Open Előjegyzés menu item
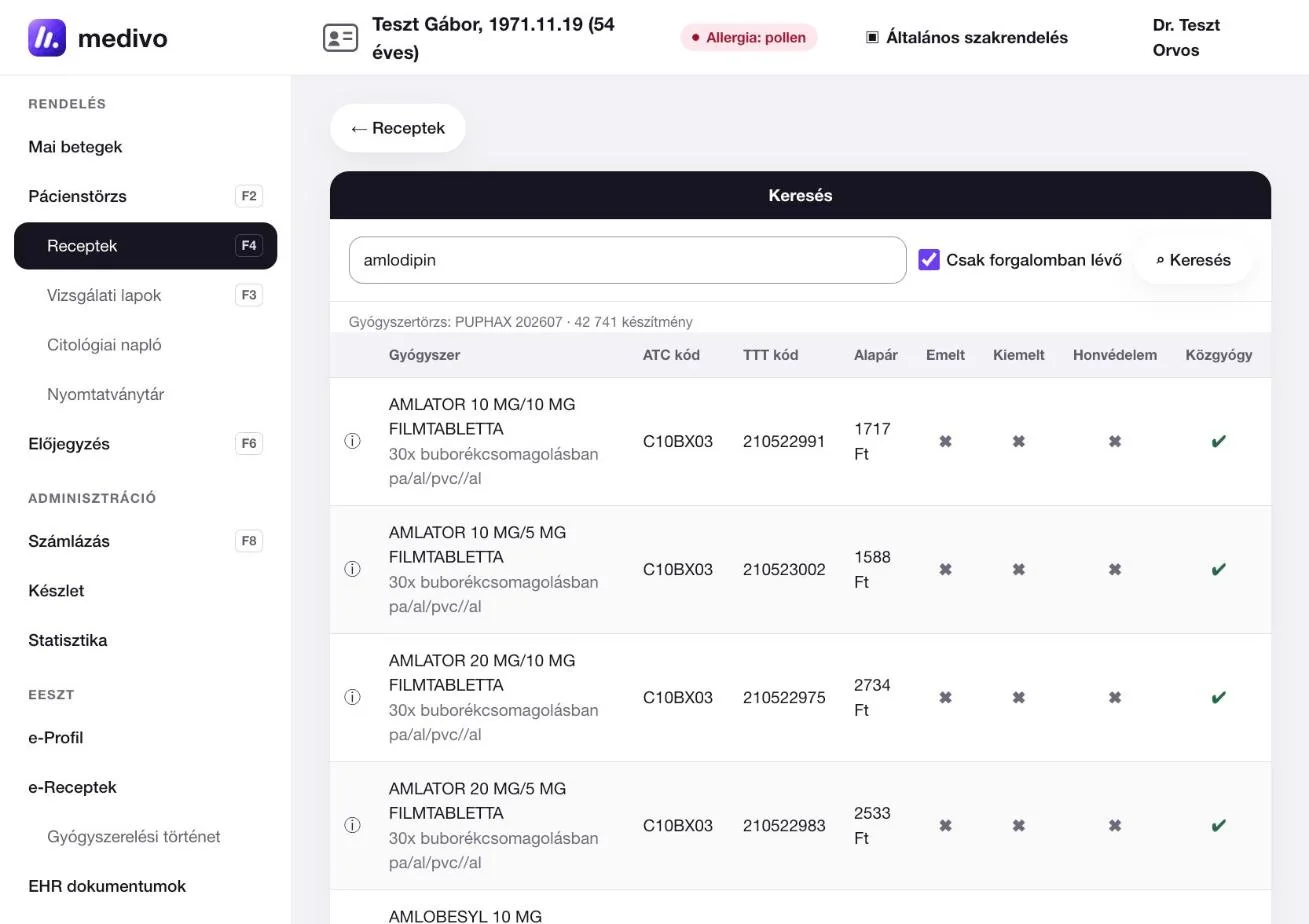Viewport: 1309px width, 924px height. click(145, 444)
